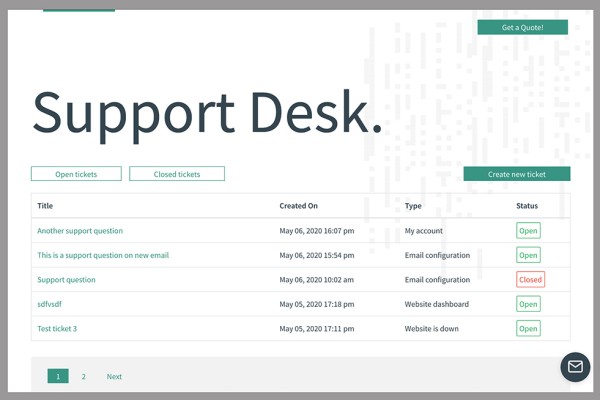
Task: Click the Created On column header
Action: pyautogui.click(x=298, y=206)
